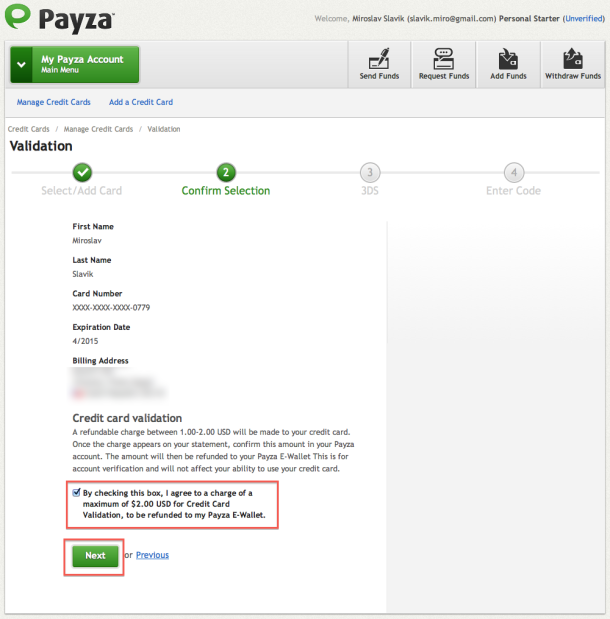This screenshot has height=619, width=610.
Task: Open Add a Credit Card tab
Action: click(x=141, y=102)
